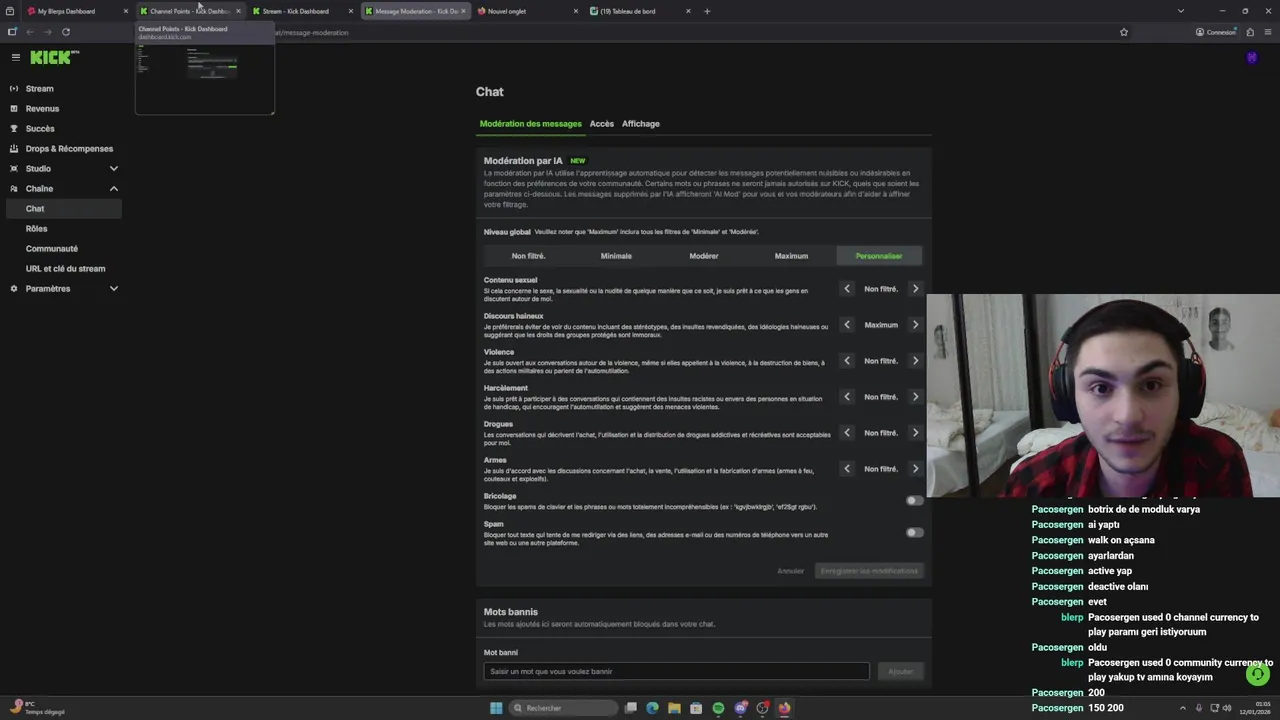Viewport: 1280px width, 720px height.
Task: Open Microsoft Store from the taskbar
Action: (696, 708)
